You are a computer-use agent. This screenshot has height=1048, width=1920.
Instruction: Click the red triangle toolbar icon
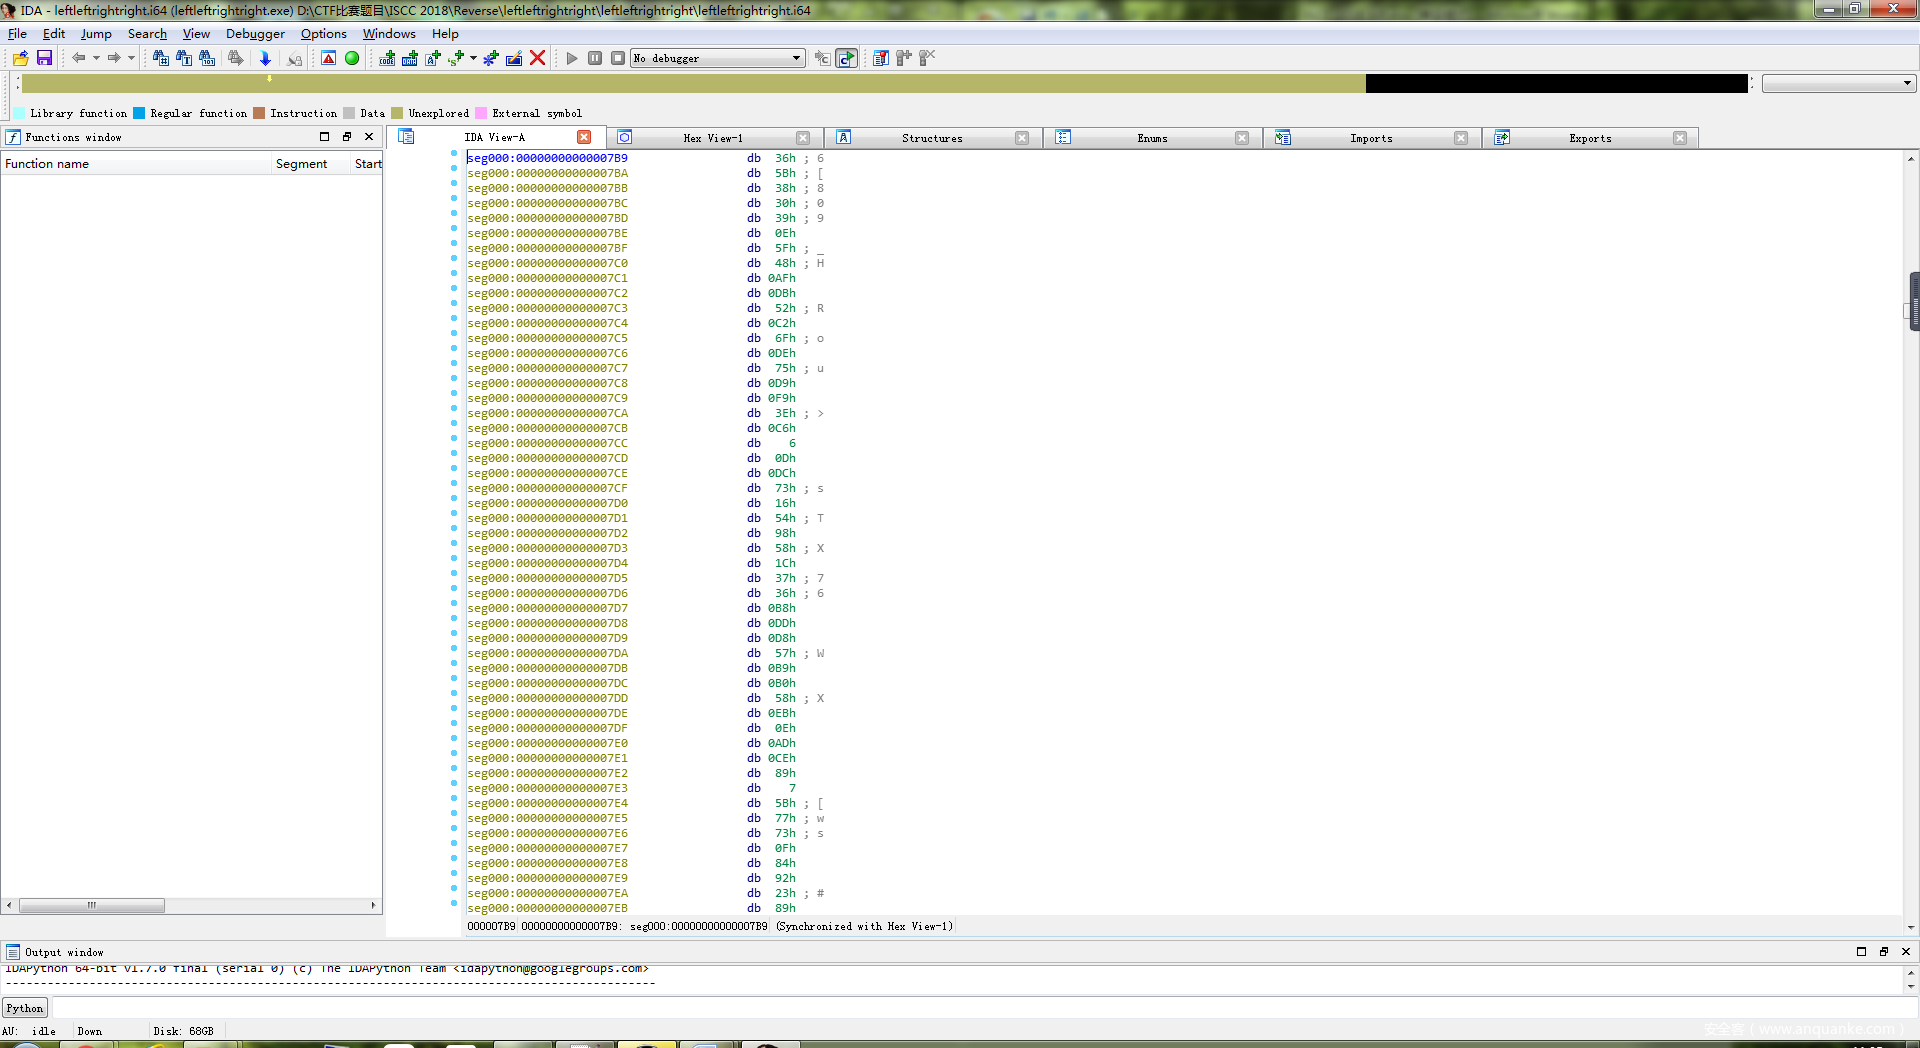click(328, 58)
